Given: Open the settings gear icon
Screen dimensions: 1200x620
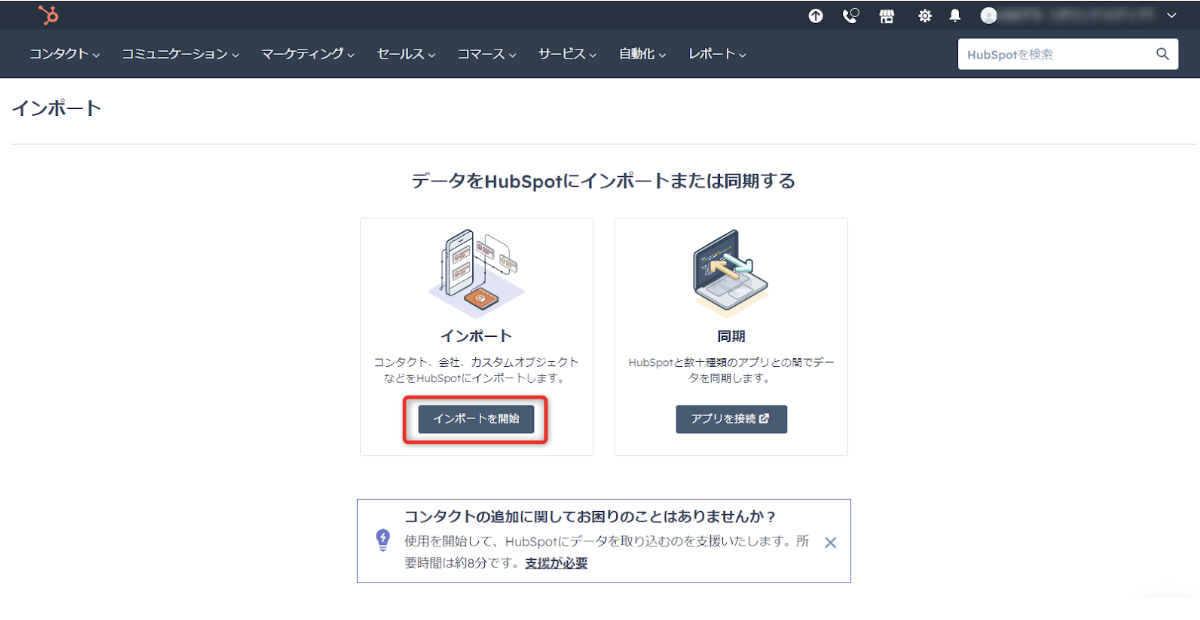Looking at the screenshot, I should (925, 16).
